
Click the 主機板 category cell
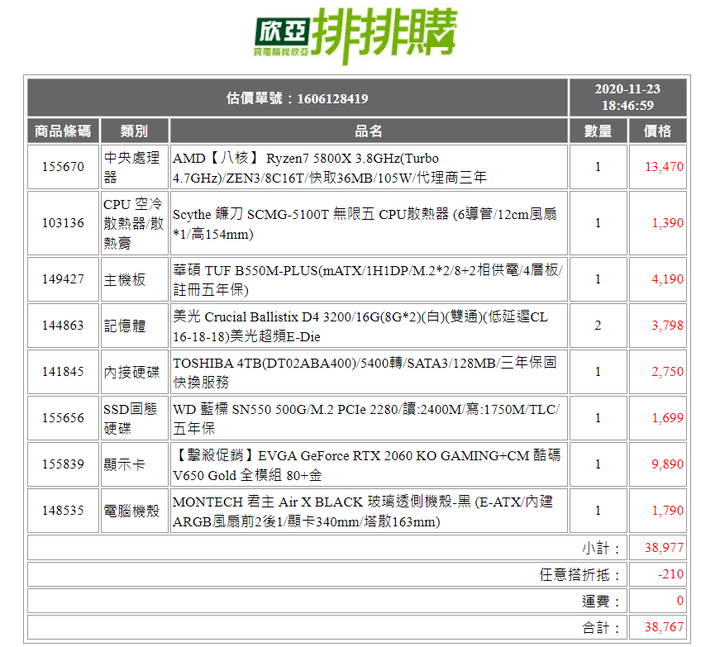click(x=134, y=279)
